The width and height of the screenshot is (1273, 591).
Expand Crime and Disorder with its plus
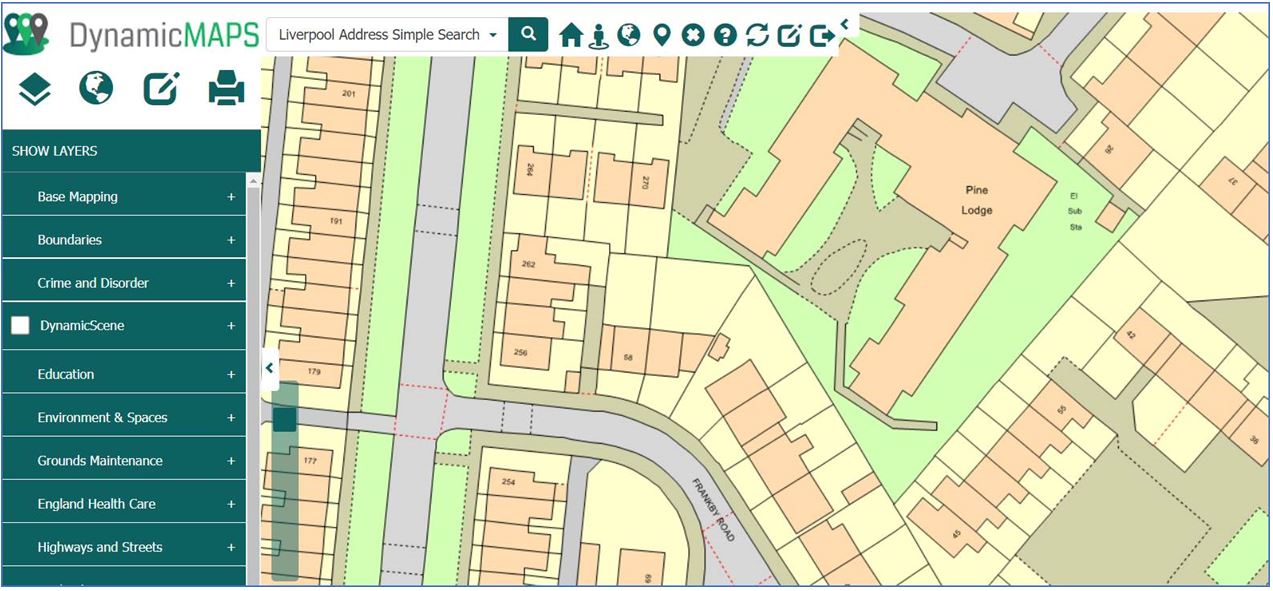pyautogui.click(x=231, y=283)
